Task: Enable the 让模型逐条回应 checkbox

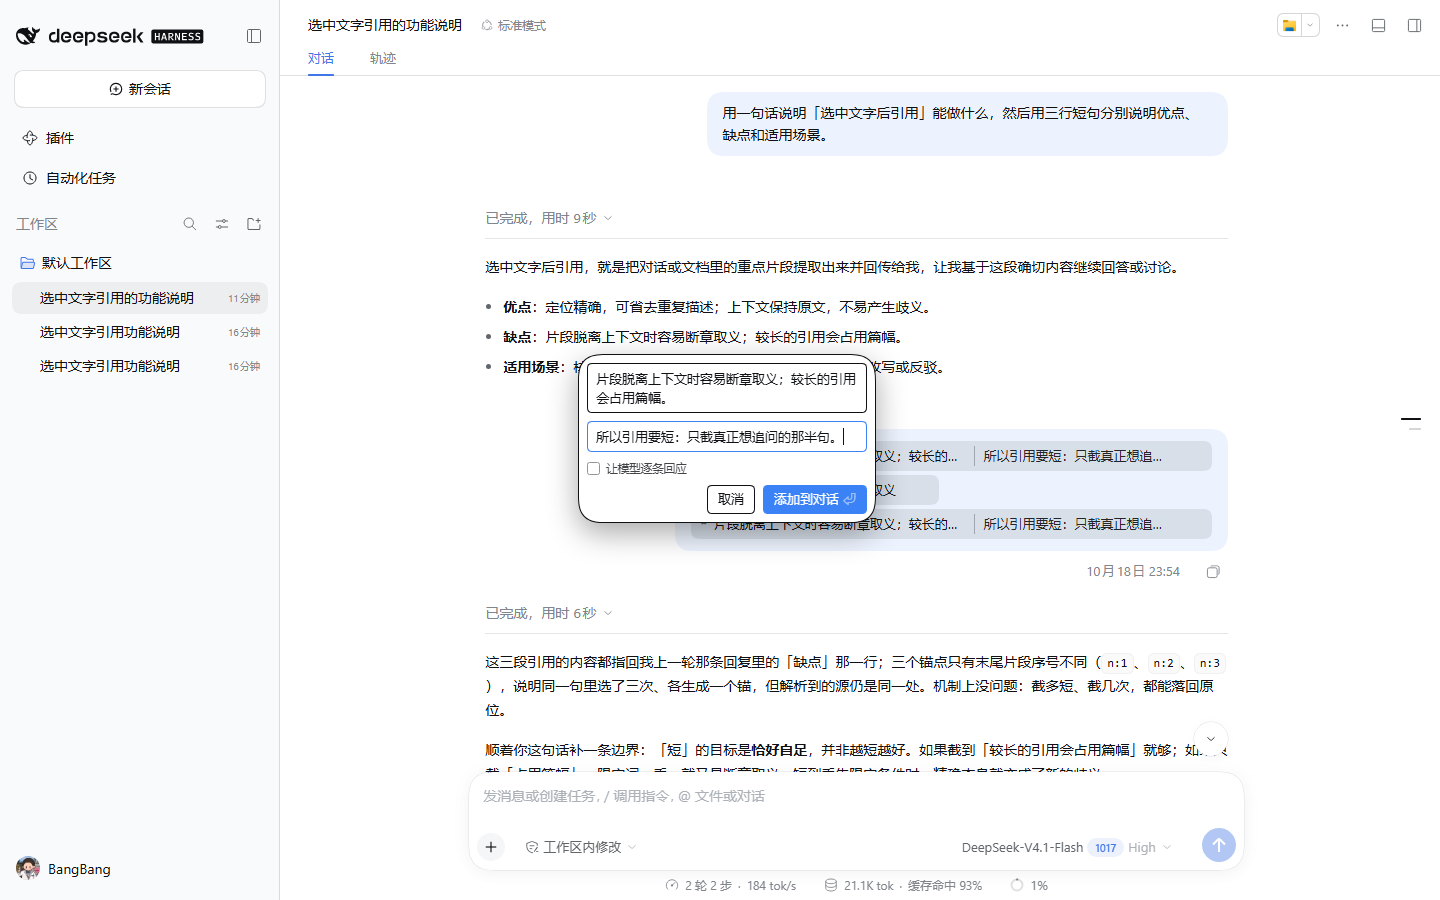Action: 594,468
